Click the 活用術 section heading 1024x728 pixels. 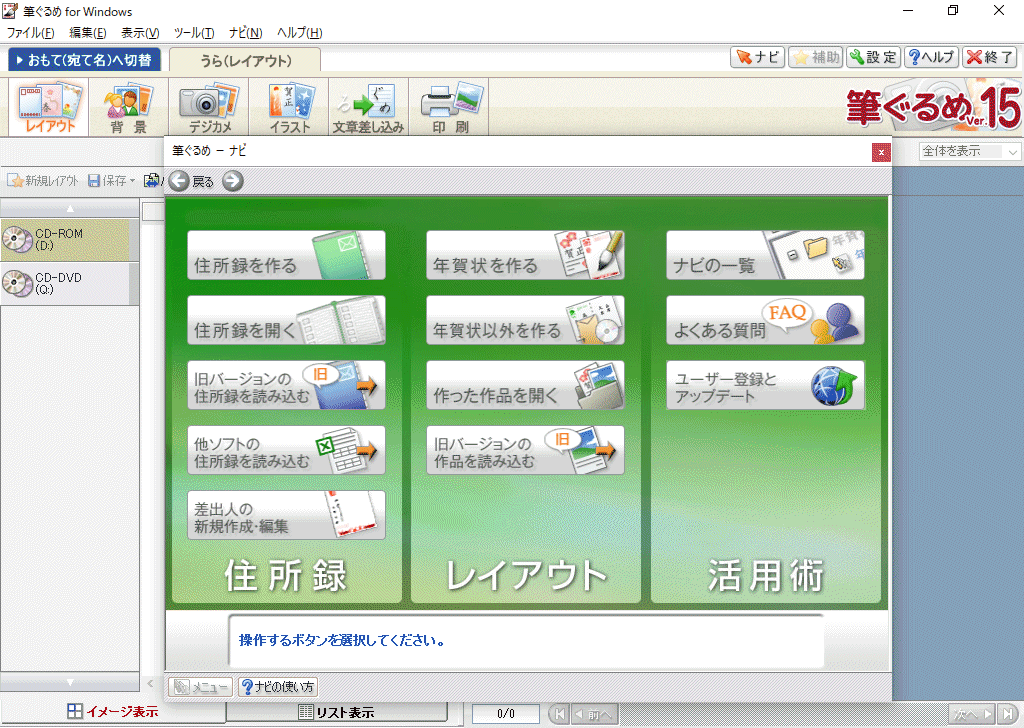click(765, 575)
